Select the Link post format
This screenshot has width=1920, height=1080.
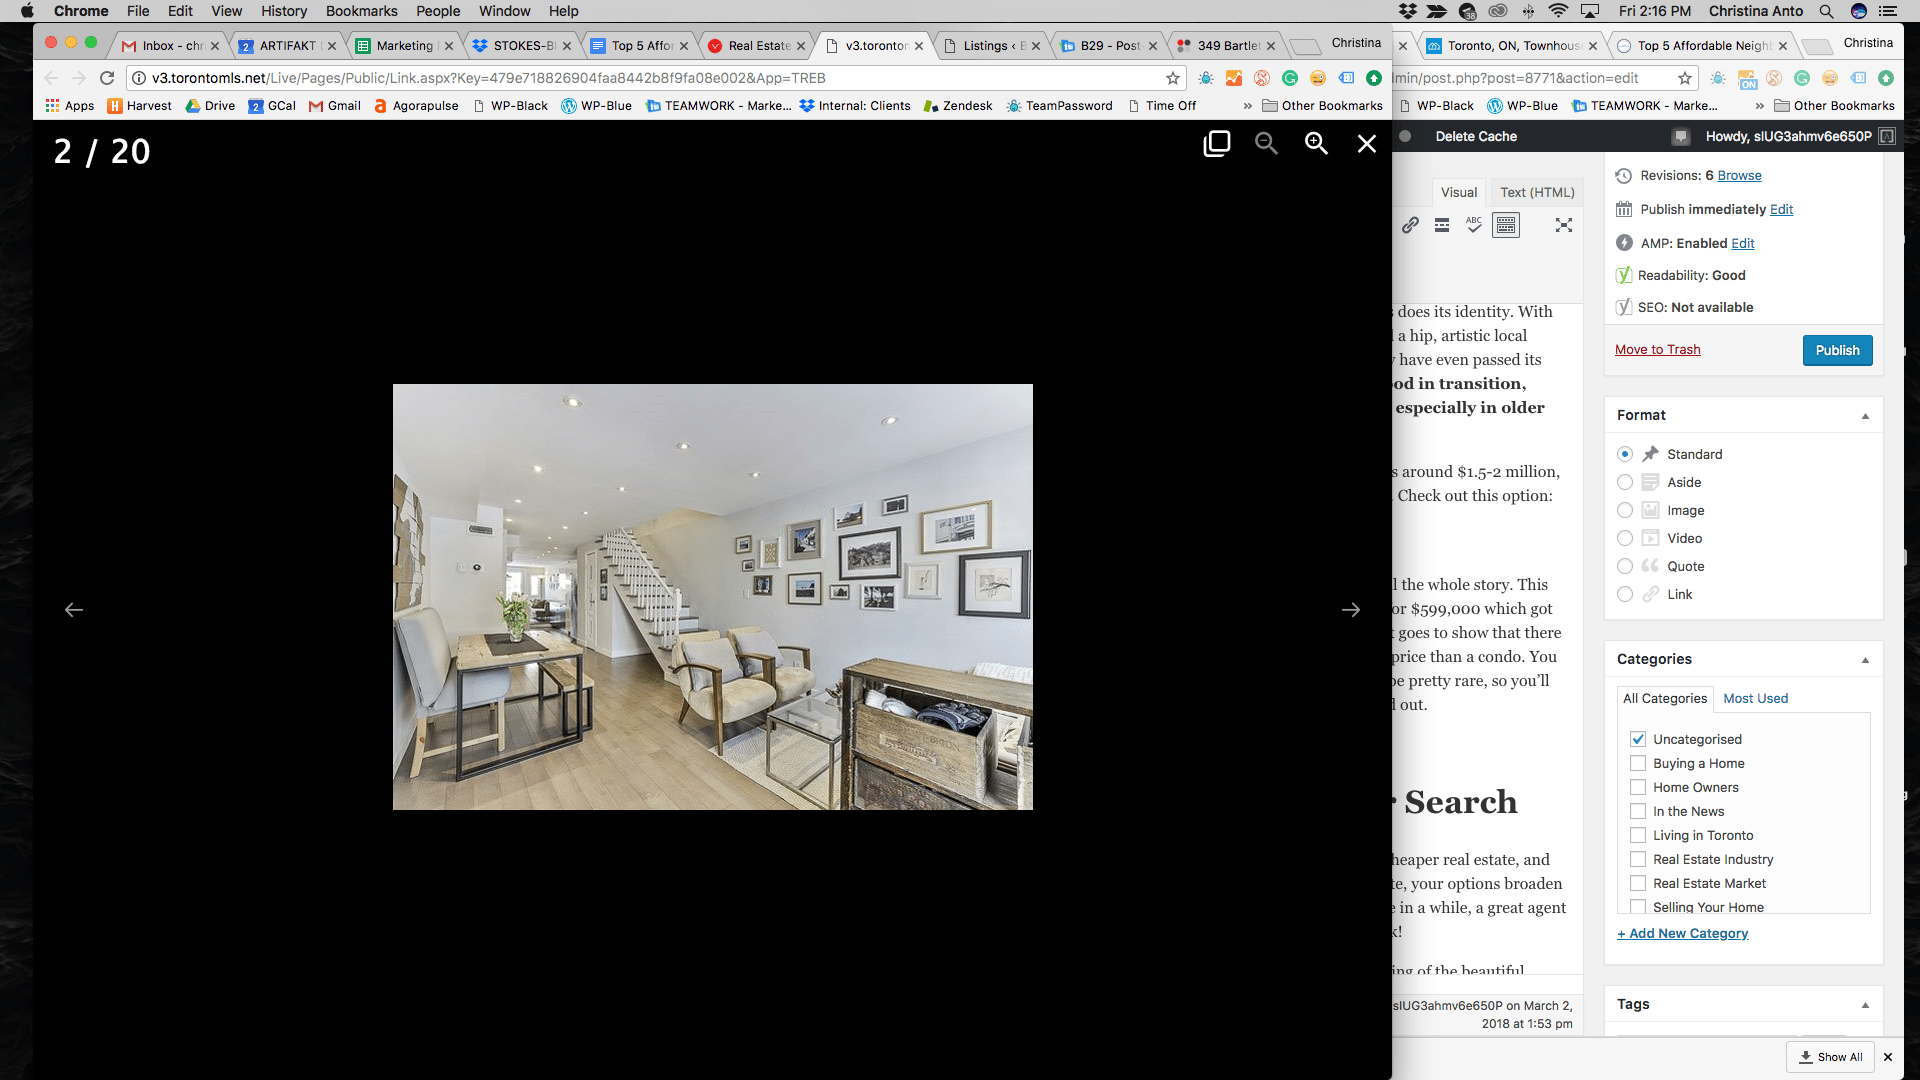point(1625,594)
